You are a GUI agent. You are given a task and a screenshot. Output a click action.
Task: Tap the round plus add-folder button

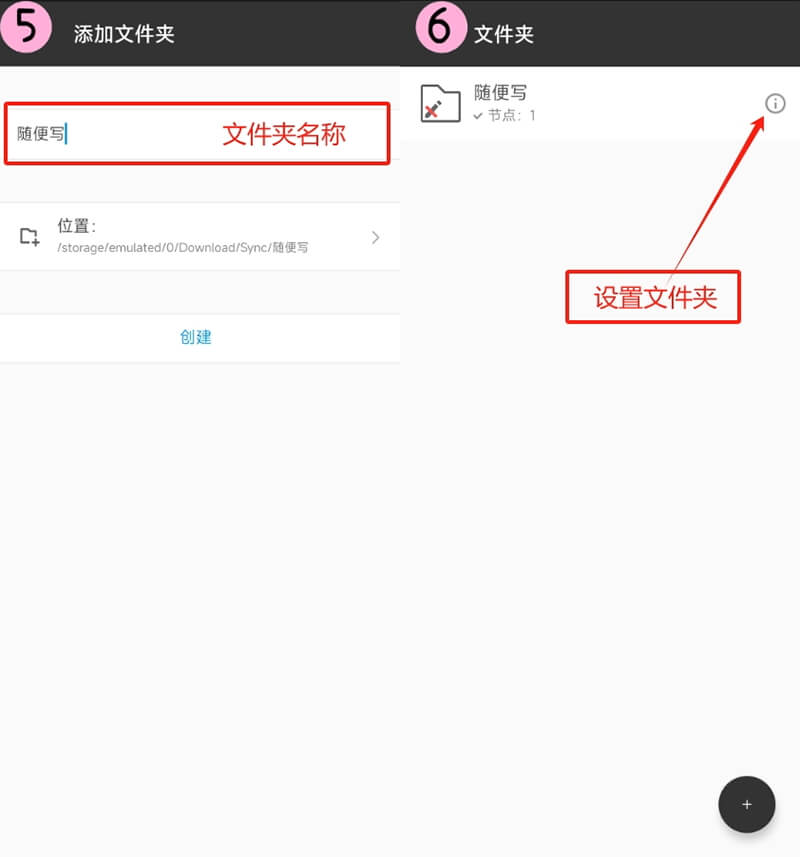point(746,805)
